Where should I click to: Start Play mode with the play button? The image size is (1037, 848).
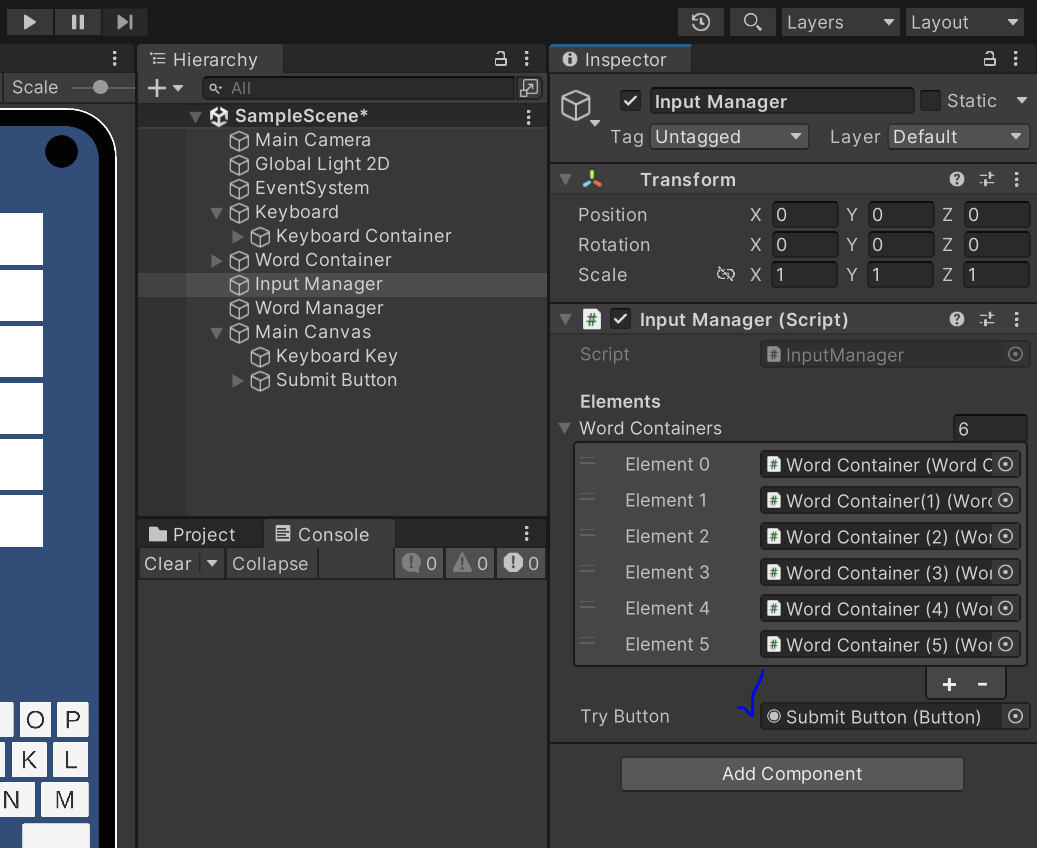(30, 22)
